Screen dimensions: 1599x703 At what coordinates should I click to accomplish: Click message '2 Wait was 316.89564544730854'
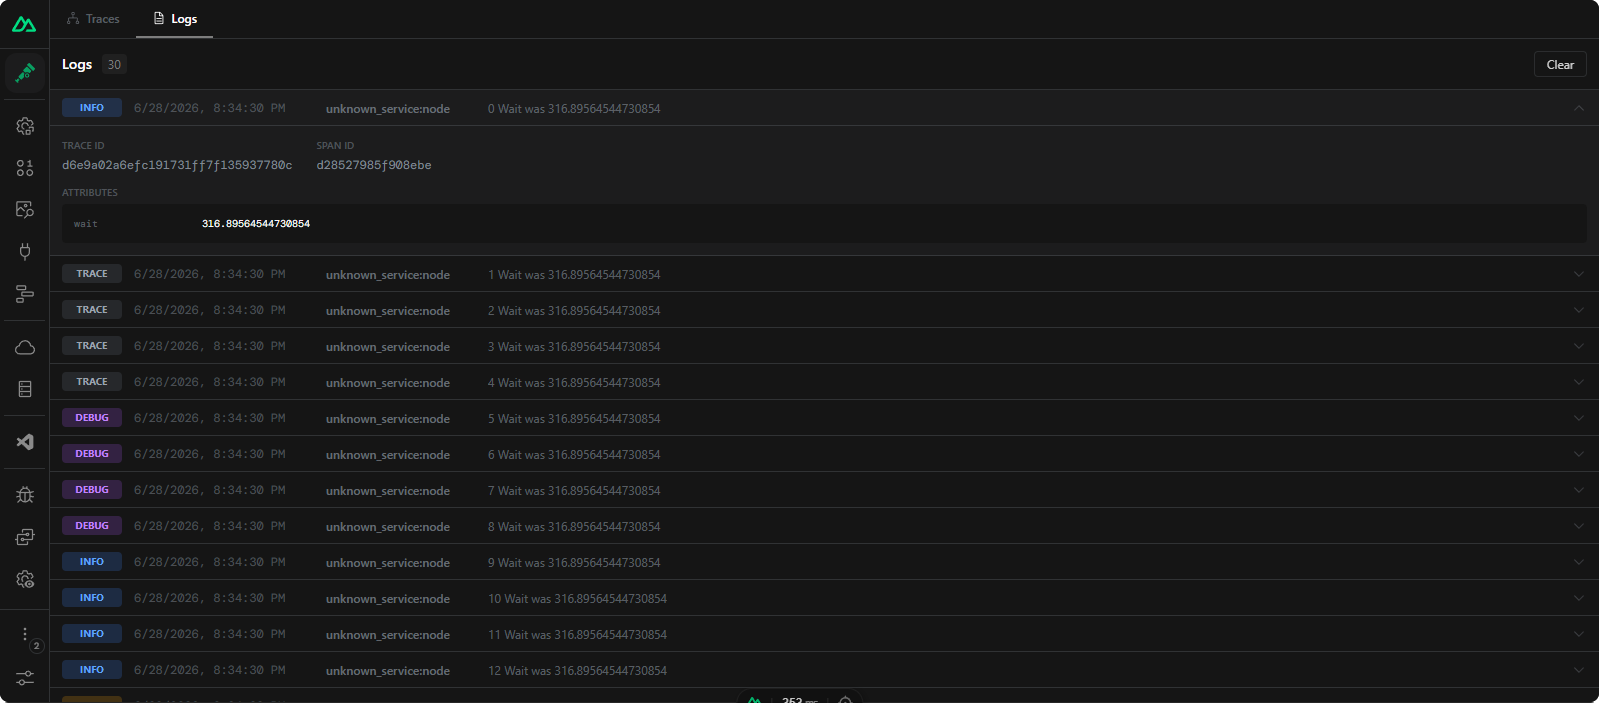pyautogui.click(x=574, y=311)
